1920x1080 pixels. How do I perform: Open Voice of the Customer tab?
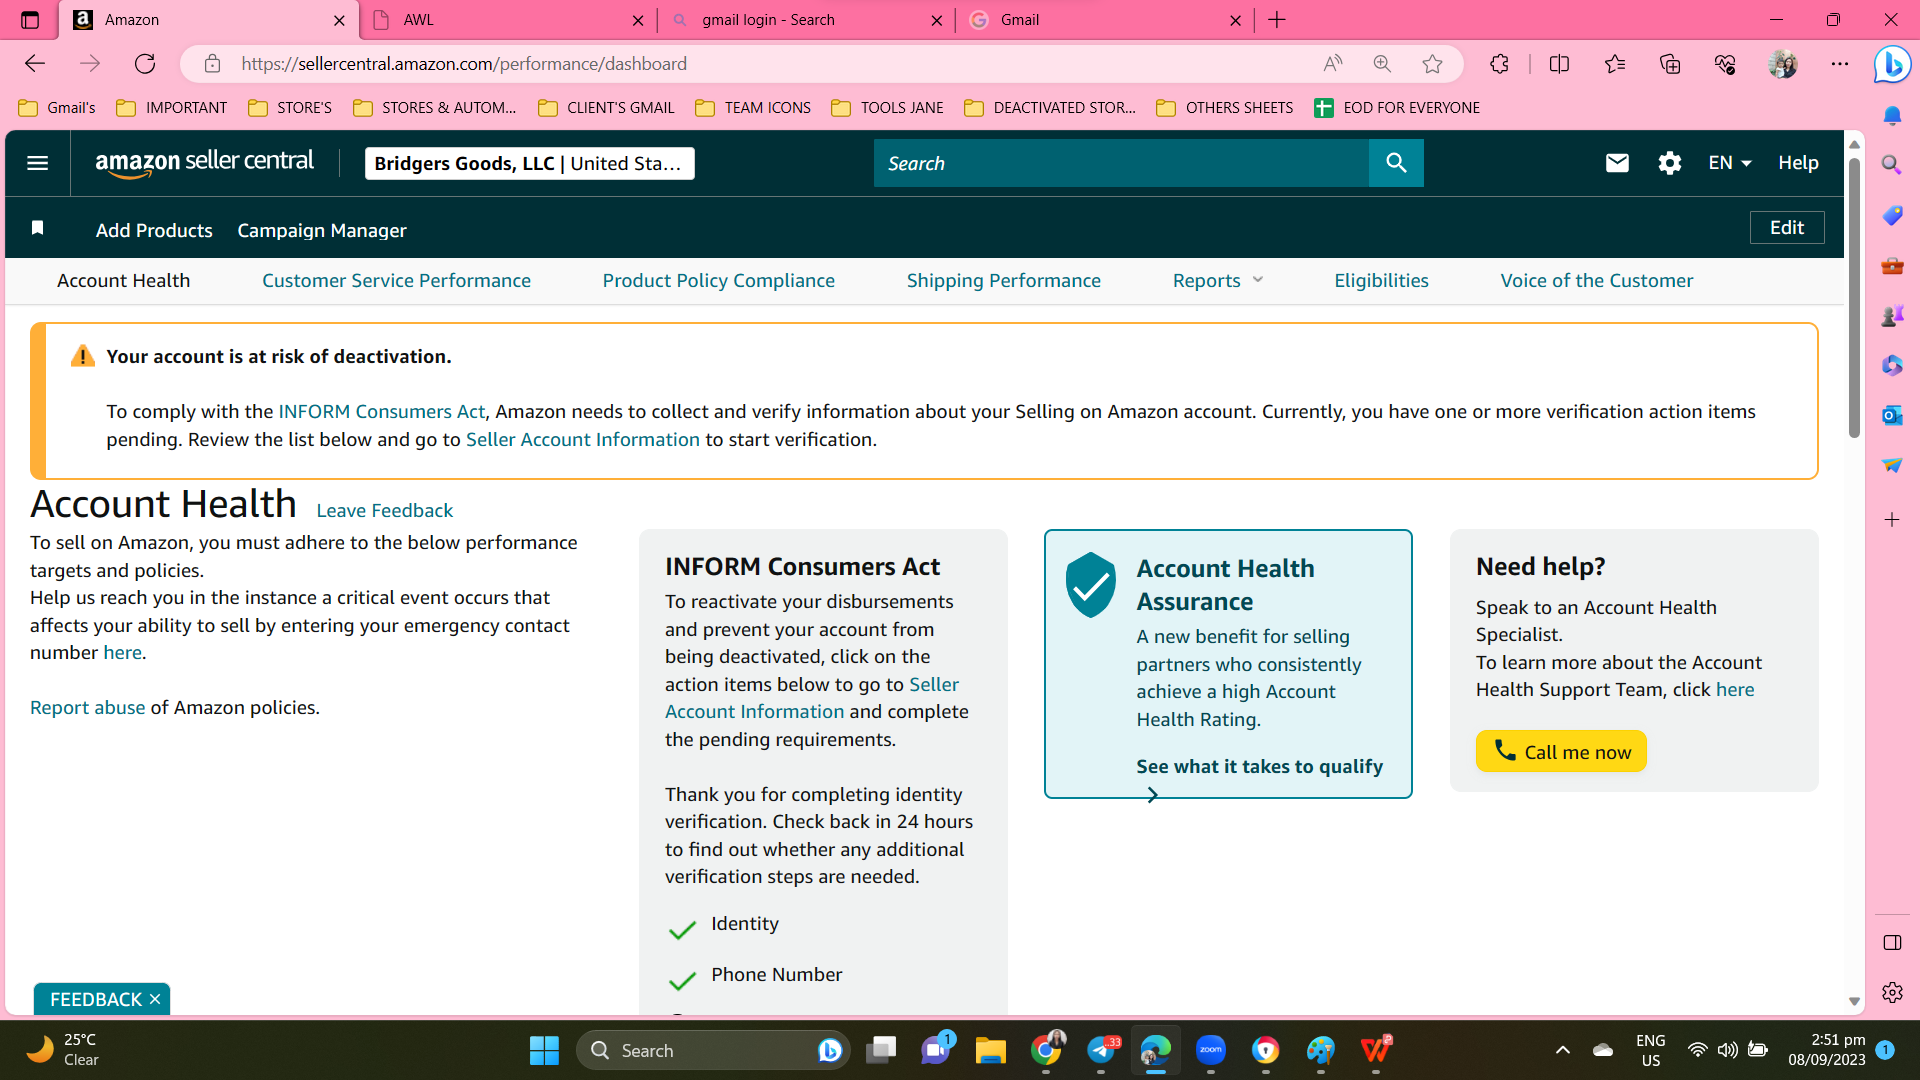click(x=1596, y=281)
